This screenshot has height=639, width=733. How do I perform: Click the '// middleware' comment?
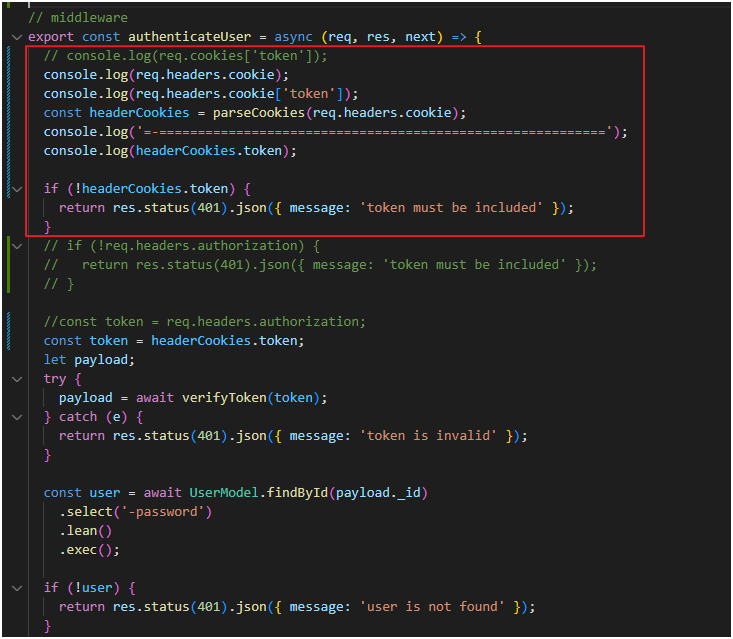[x=78, y=18]
